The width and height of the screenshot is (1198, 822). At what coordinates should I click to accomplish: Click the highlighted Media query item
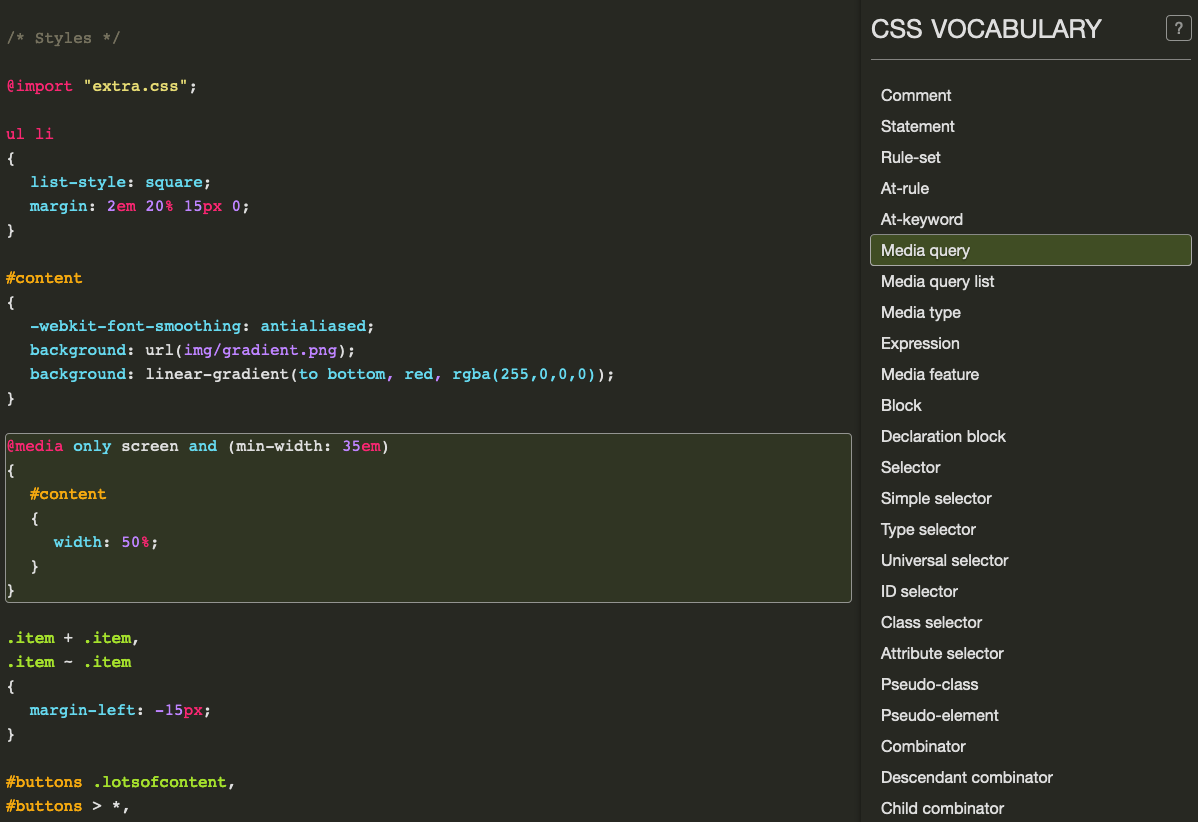pos(925,251)
